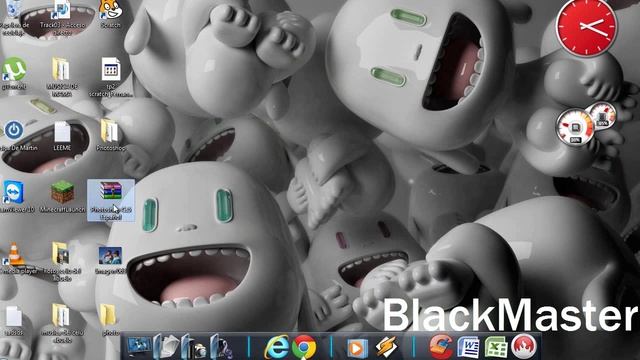640x360 pixels.
Task: Click the CPU meter gauge gadget
Action: pos(575,127)
